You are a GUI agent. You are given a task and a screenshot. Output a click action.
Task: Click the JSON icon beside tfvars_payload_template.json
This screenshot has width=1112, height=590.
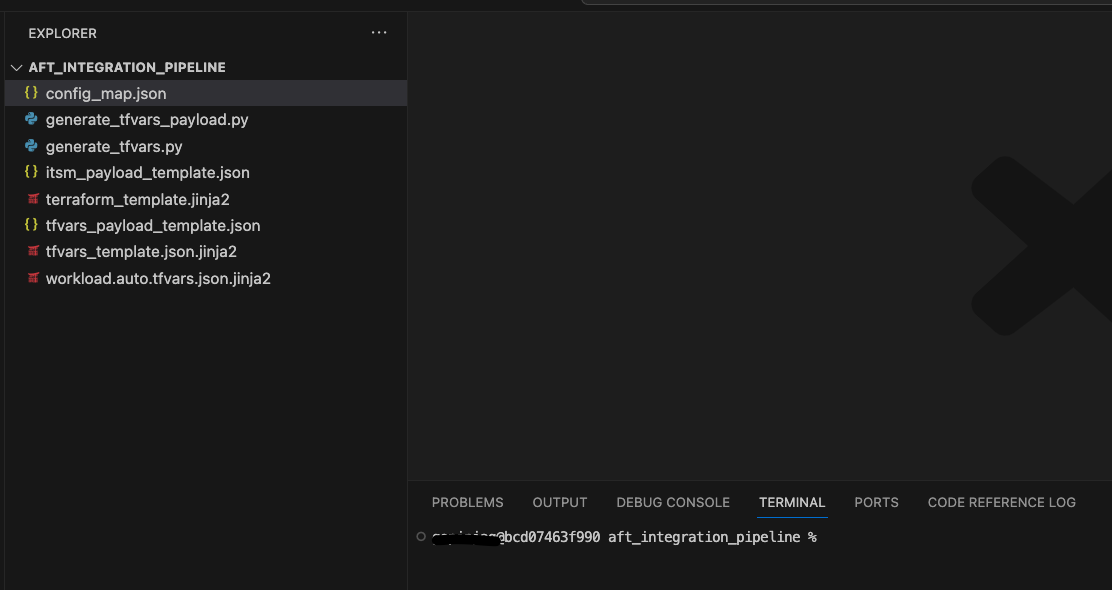tap(33, 225)
